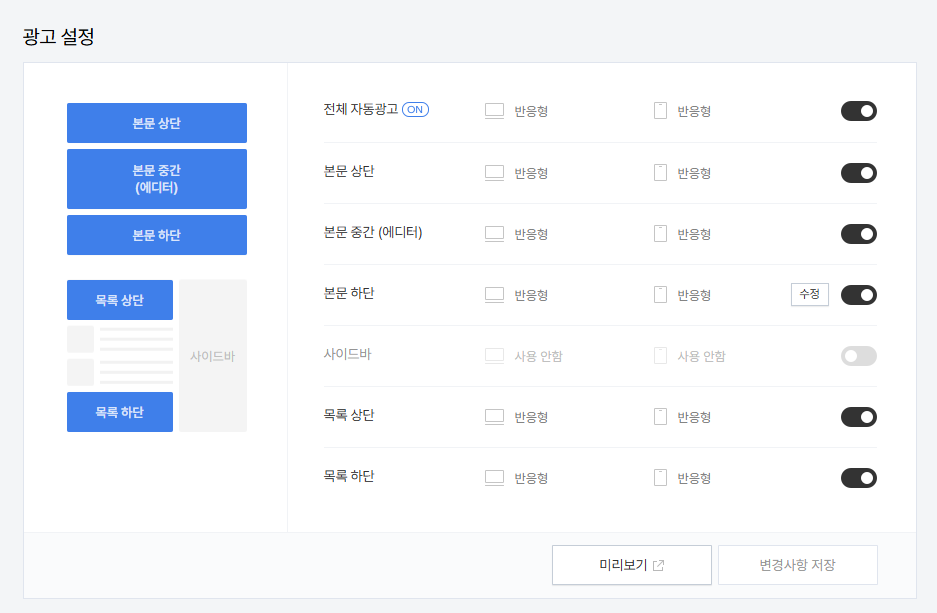Image resolution: width=937 pixels, height=613 pixels.
Task: Disable the 전체 자동광고 toggle
Action: pos(858,111)
